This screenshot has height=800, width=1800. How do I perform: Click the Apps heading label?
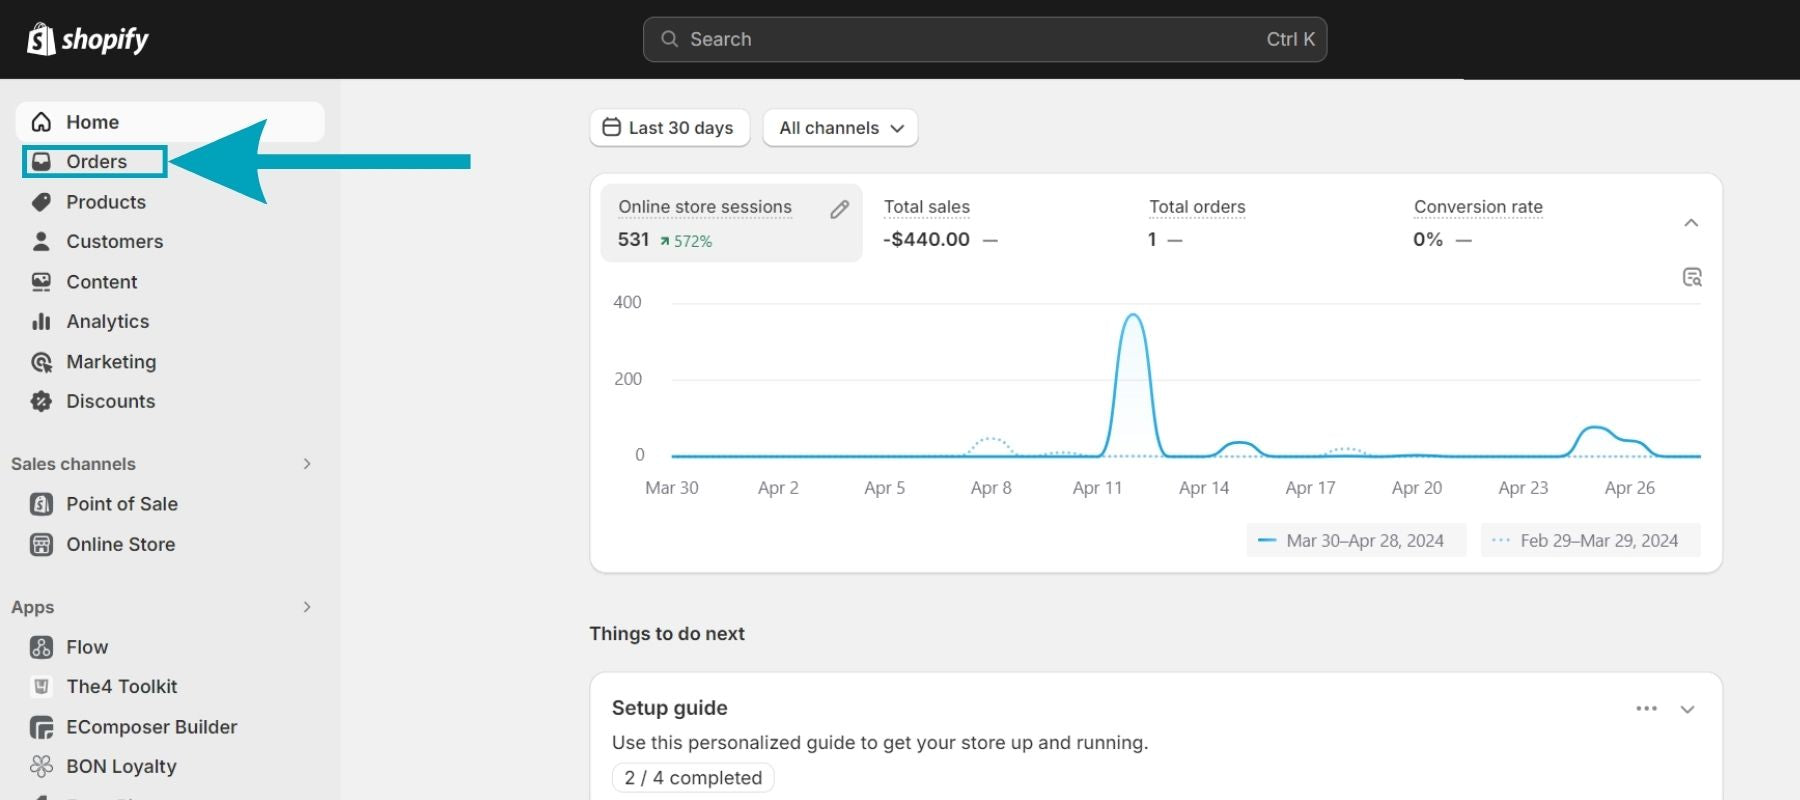[32, 607]
